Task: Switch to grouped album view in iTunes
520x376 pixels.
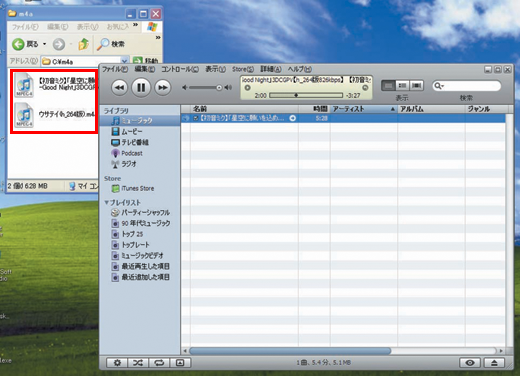Action: pyautogui.click(x=402, y=86)
